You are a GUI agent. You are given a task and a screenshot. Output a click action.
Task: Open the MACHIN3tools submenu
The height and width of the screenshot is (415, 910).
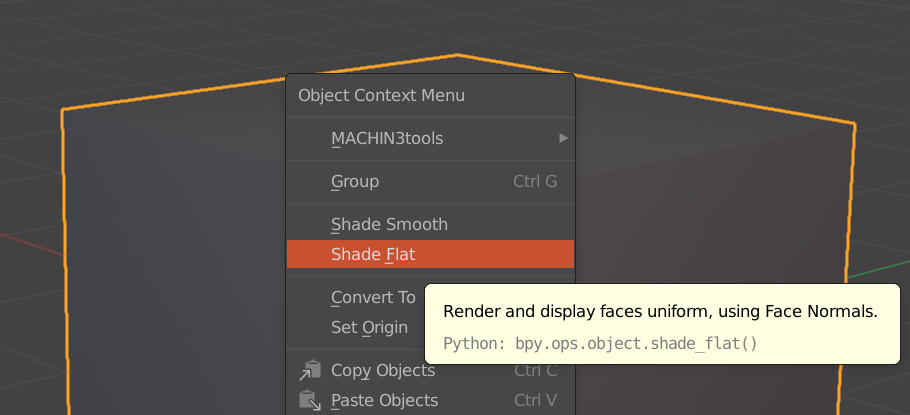pos(430,139)
